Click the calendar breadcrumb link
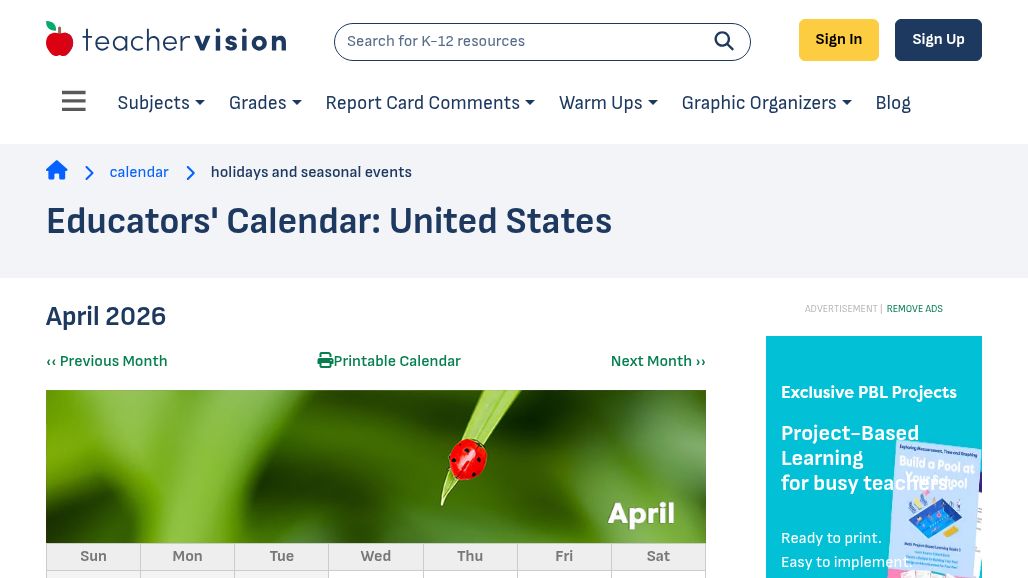Image resolution: width=1028 pixels, height=578 pixels. point(139,172)
